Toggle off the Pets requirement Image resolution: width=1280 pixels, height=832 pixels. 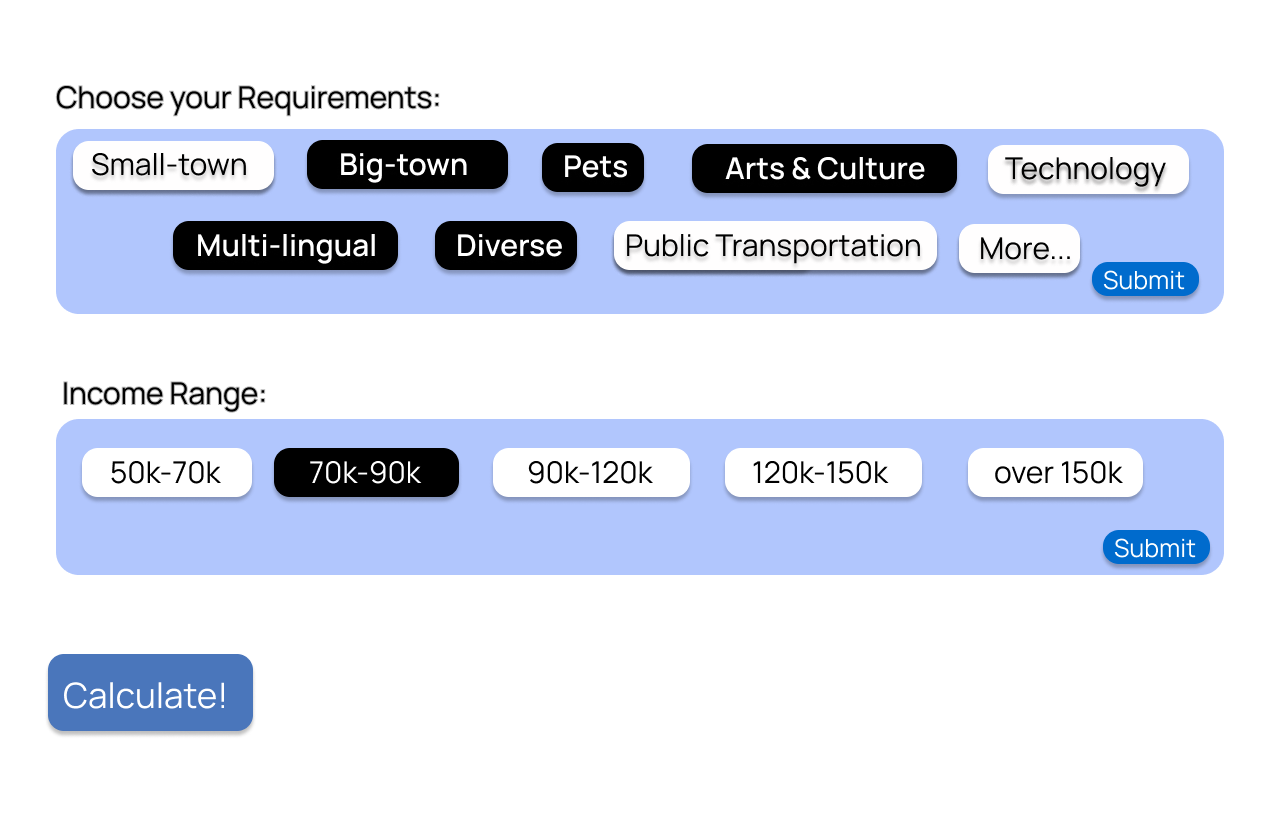click(593, 167)
